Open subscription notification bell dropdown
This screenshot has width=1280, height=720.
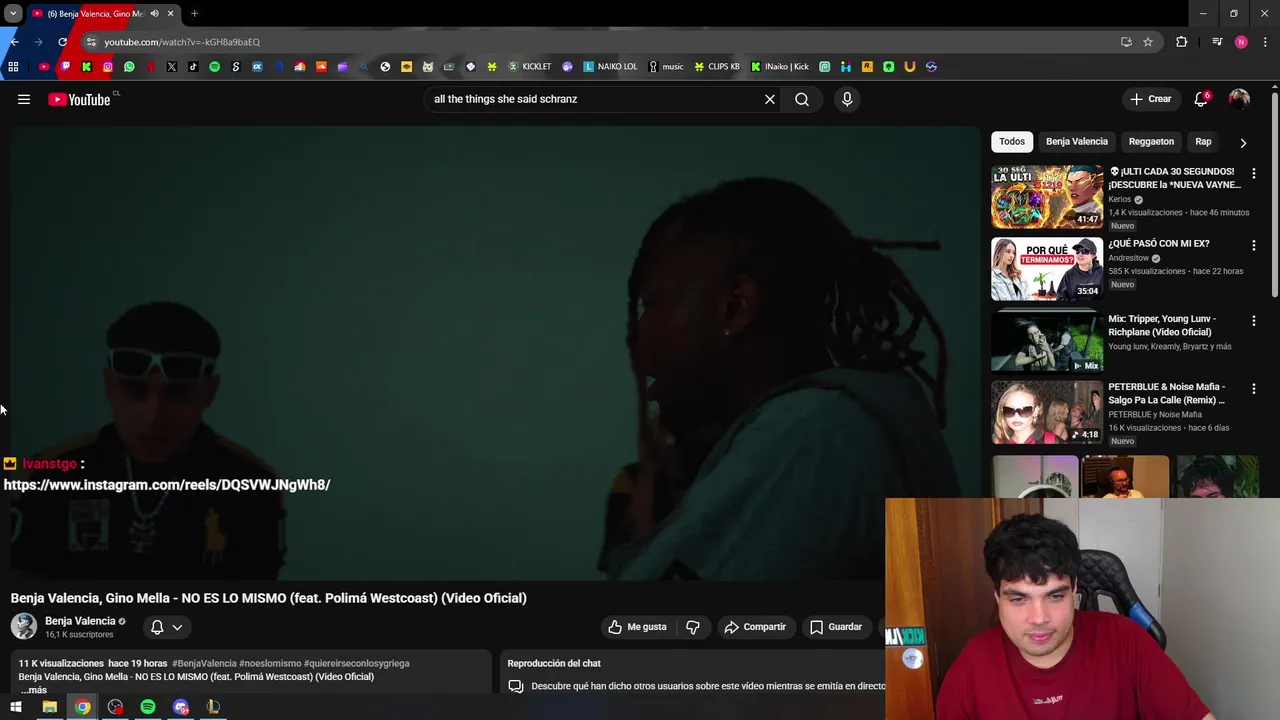point(166,627)
